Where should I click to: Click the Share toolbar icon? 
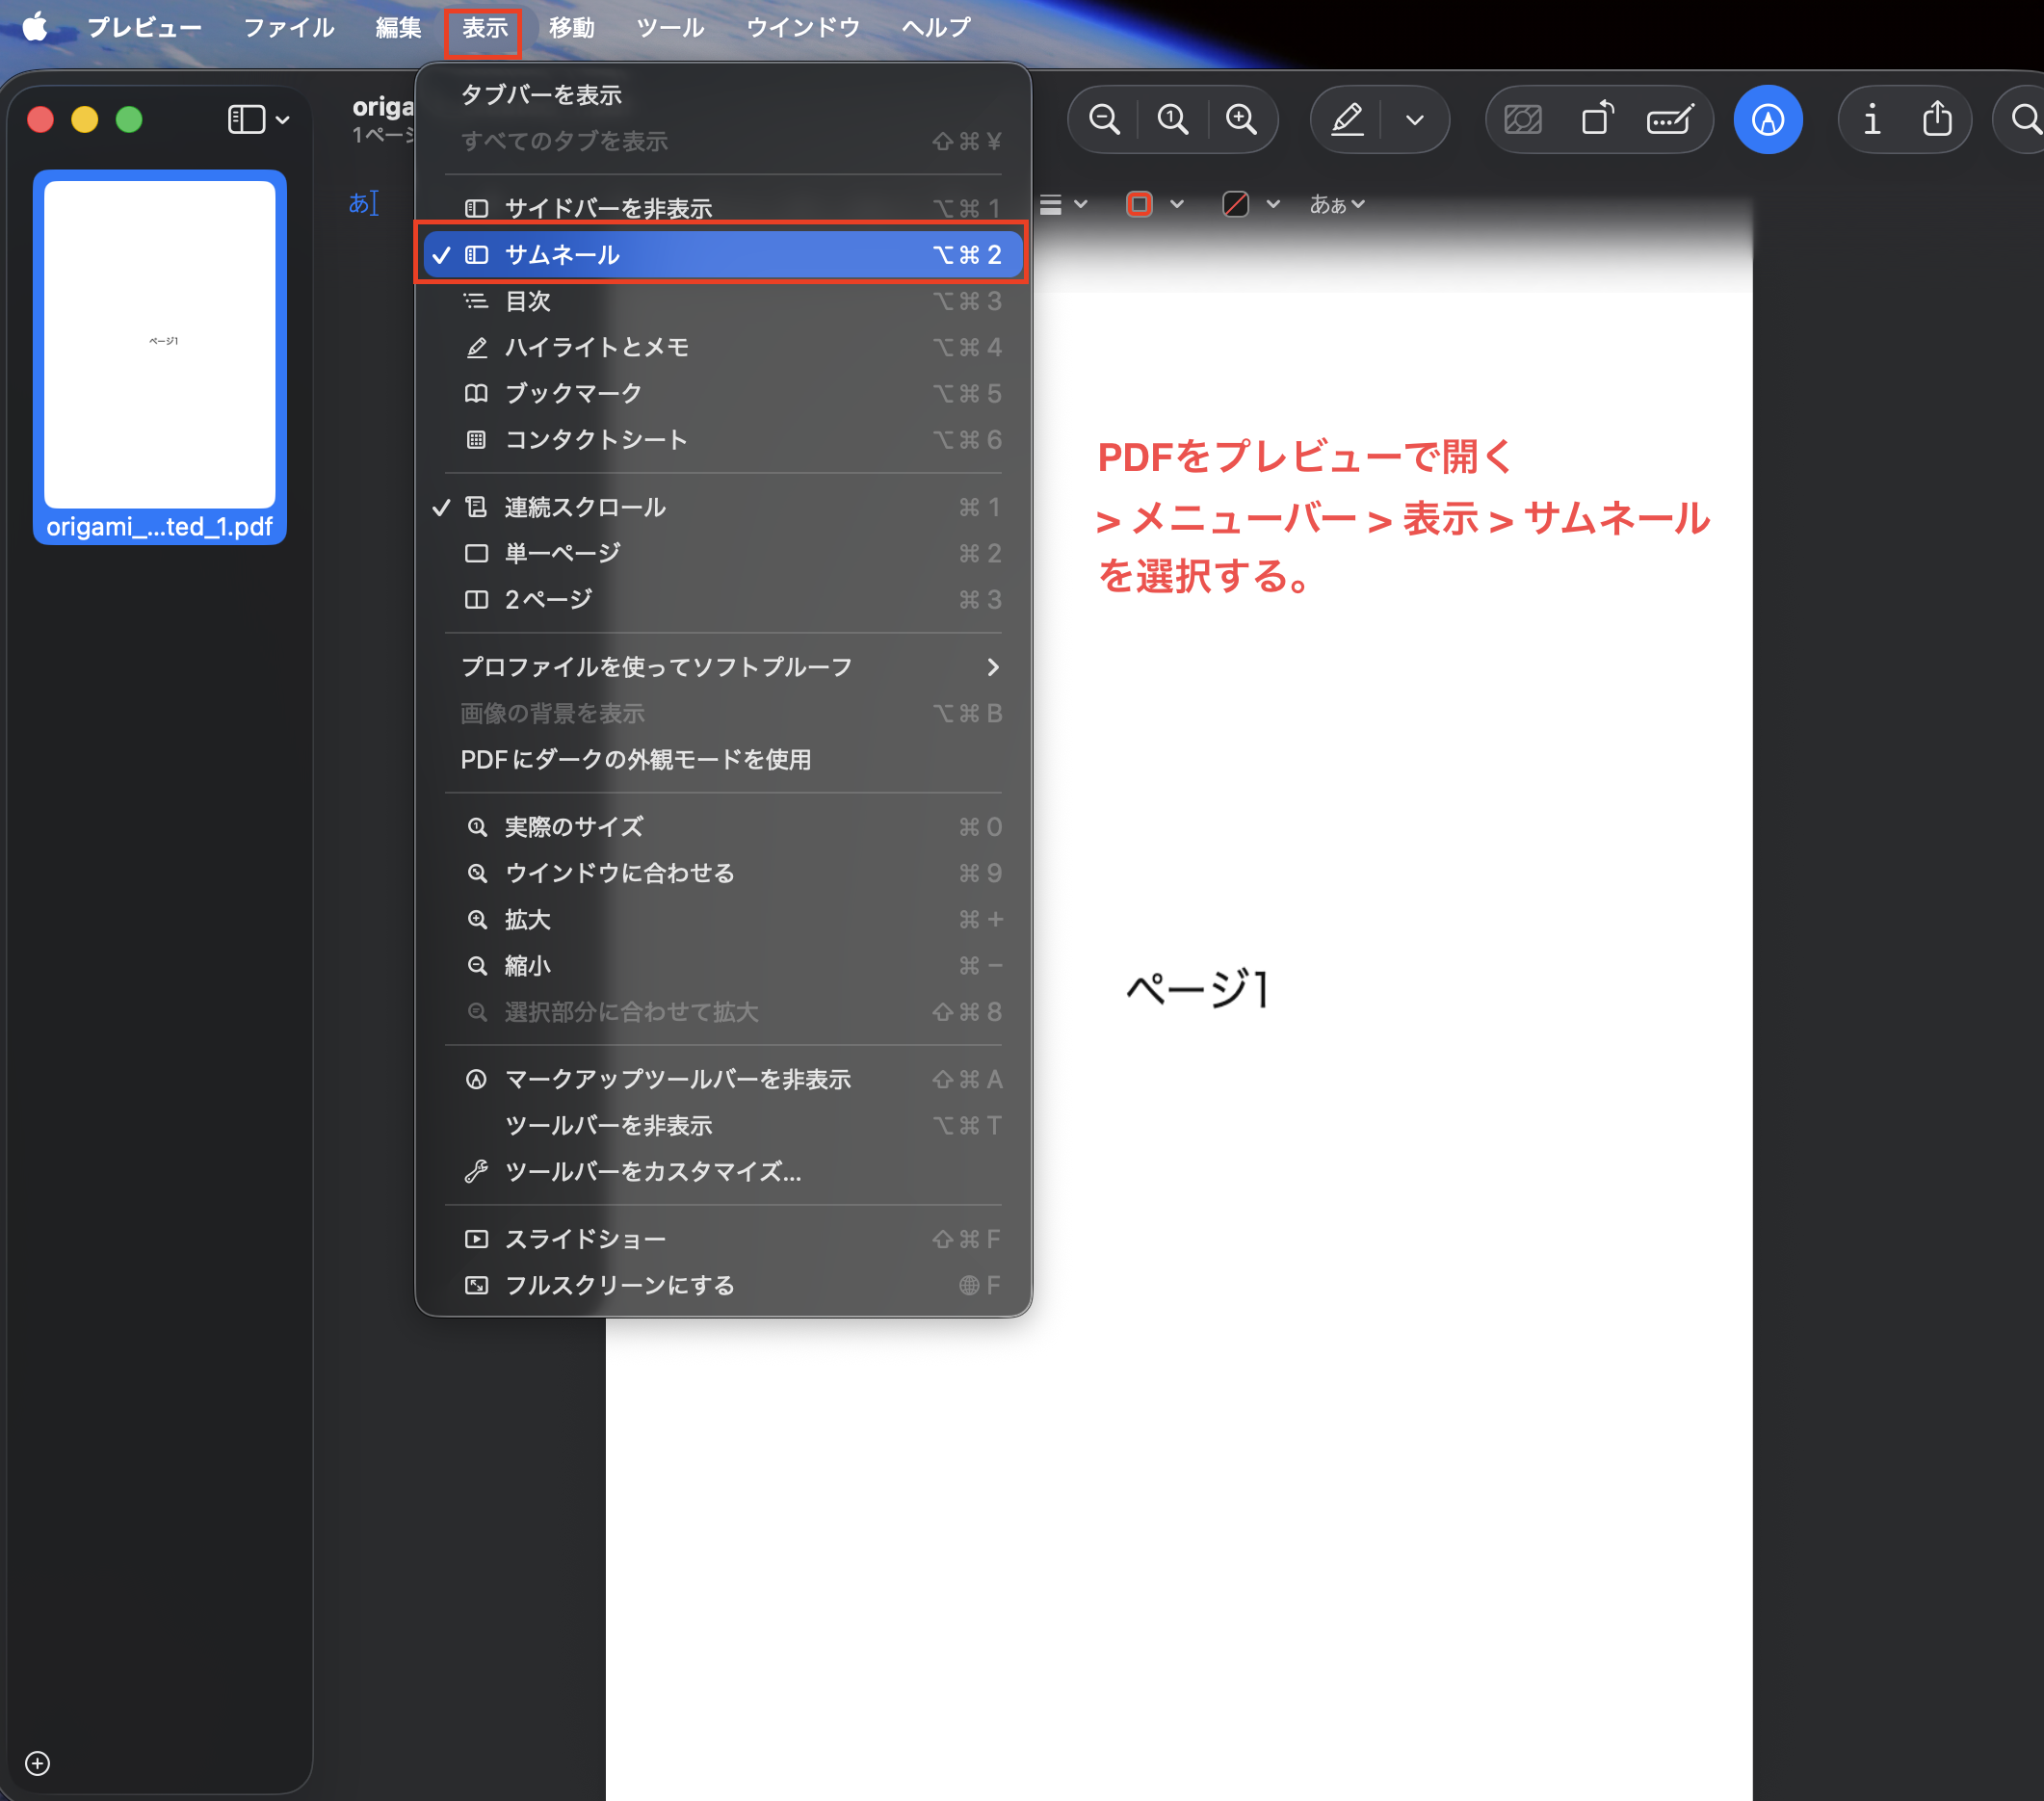coord(1937,120)
